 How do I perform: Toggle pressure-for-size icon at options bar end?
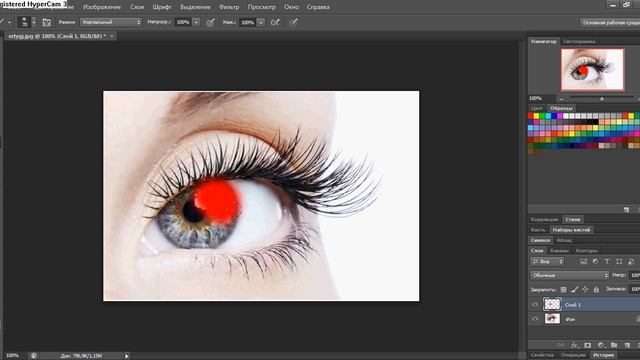coord(293,22)
